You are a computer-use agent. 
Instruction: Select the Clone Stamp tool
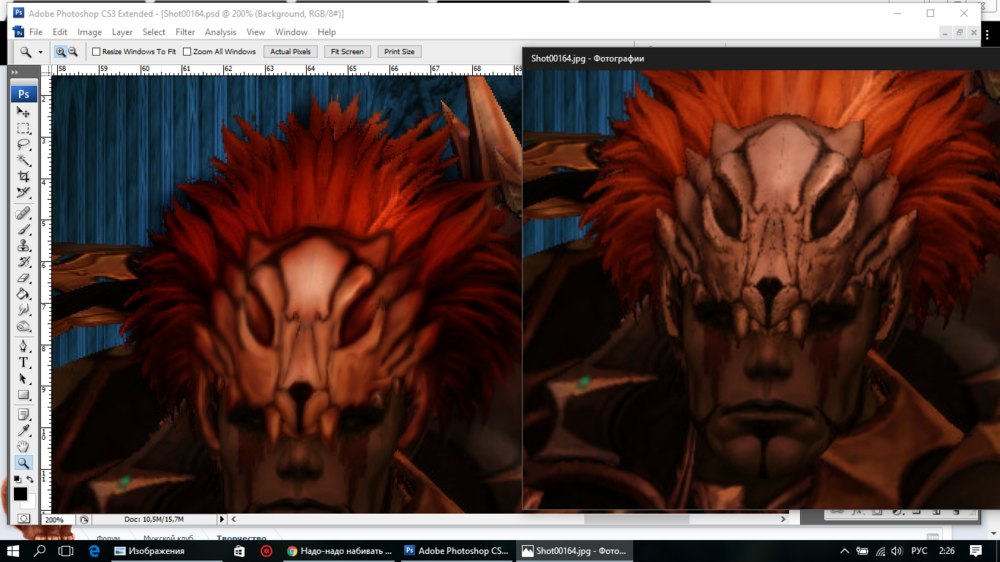click(x=24, y=246)
